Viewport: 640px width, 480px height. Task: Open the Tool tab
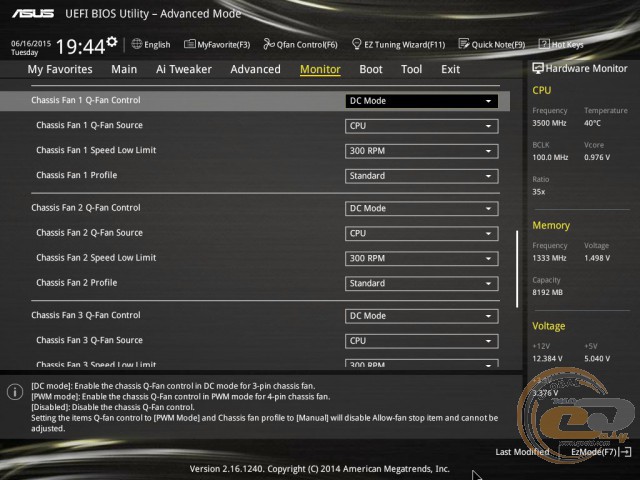point(411,69)
